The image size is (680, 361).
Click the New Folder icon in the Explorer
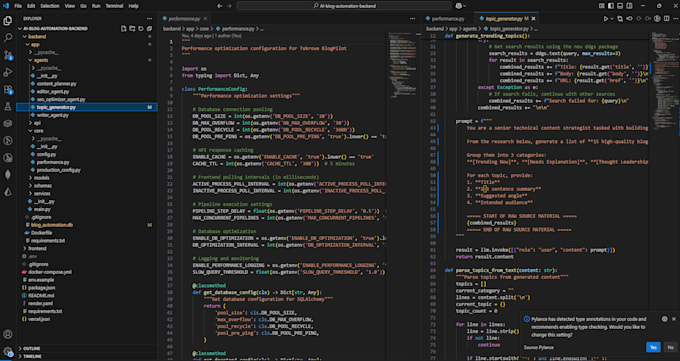[132, 29]
